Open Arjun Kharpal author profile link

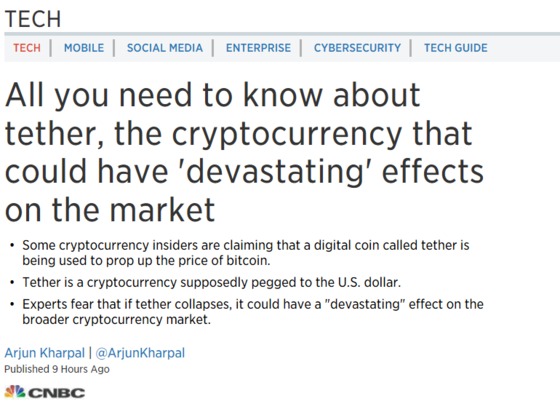click(x=45, y=353)
